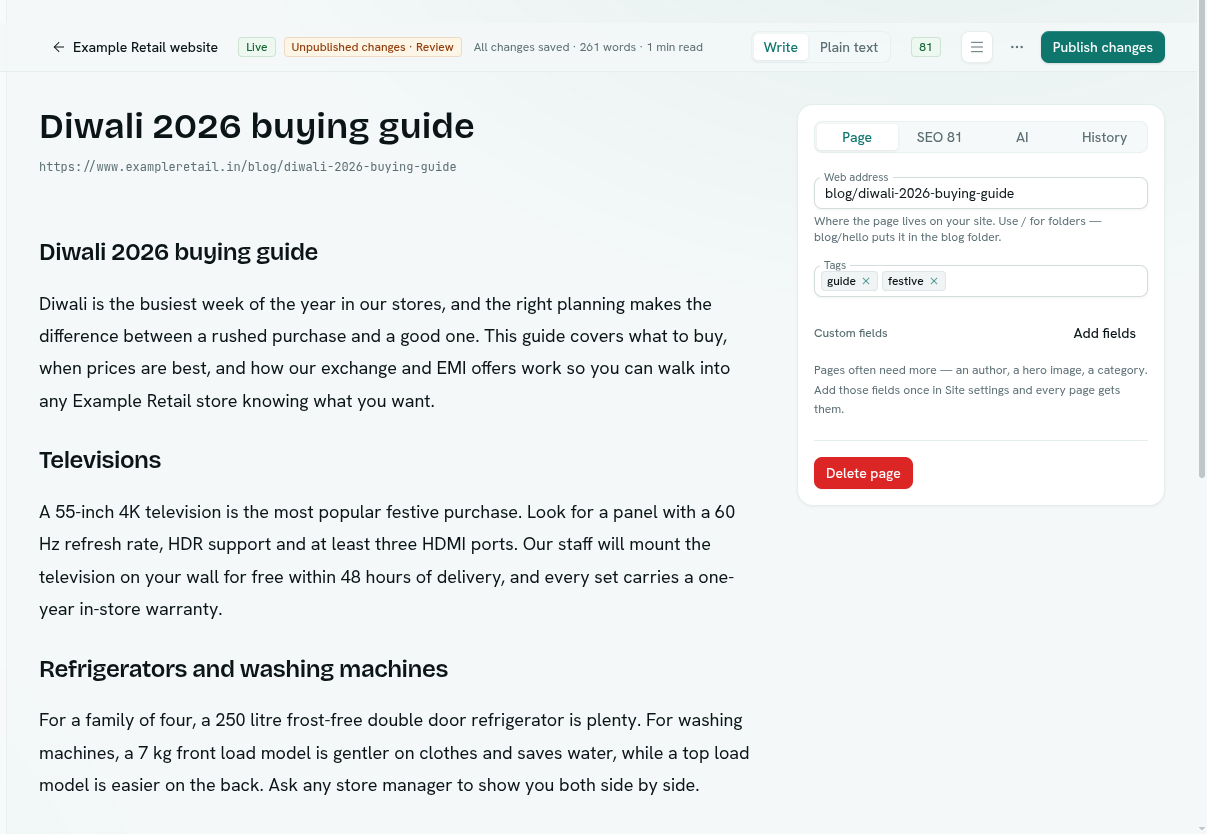
Task: Click the Refrigerators and washing machines heading
Action: tap(244, 668)
